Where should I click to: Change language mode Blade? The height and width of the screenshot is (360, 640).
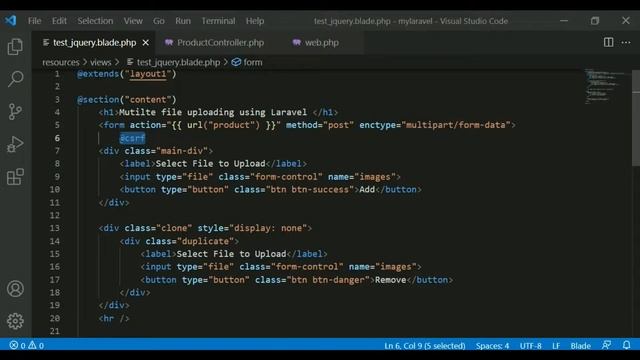click(580, 346)
